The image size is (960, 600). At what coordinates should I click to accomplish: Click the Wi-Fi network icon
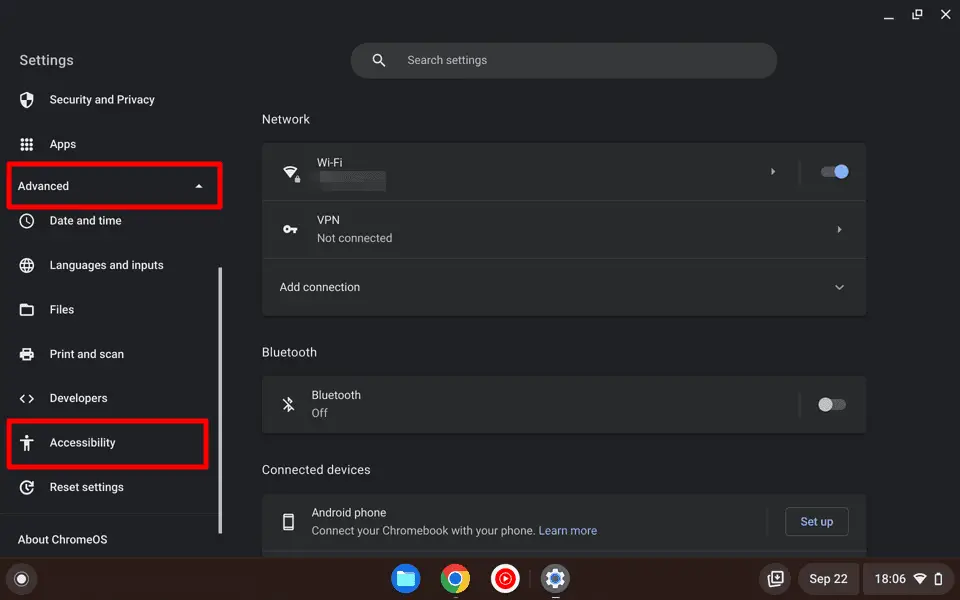(290, 171)
